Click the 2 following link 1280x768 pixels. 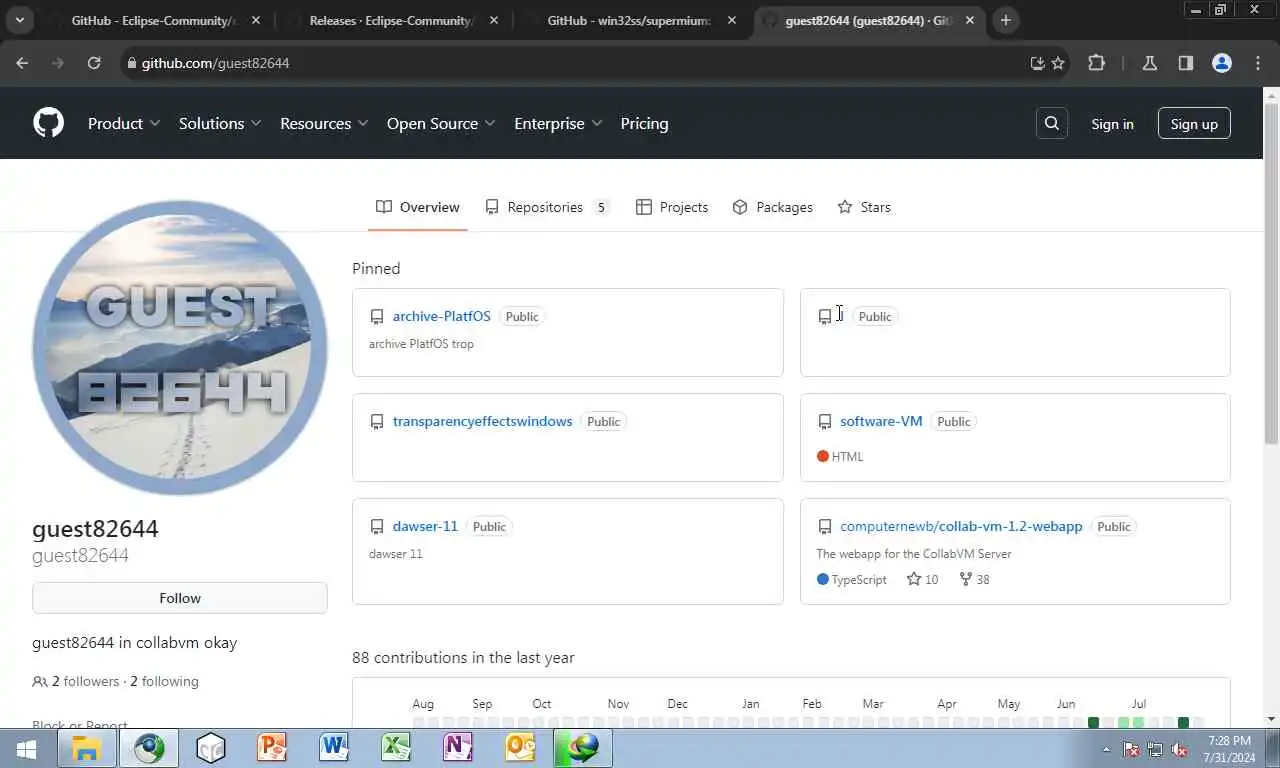164,681
